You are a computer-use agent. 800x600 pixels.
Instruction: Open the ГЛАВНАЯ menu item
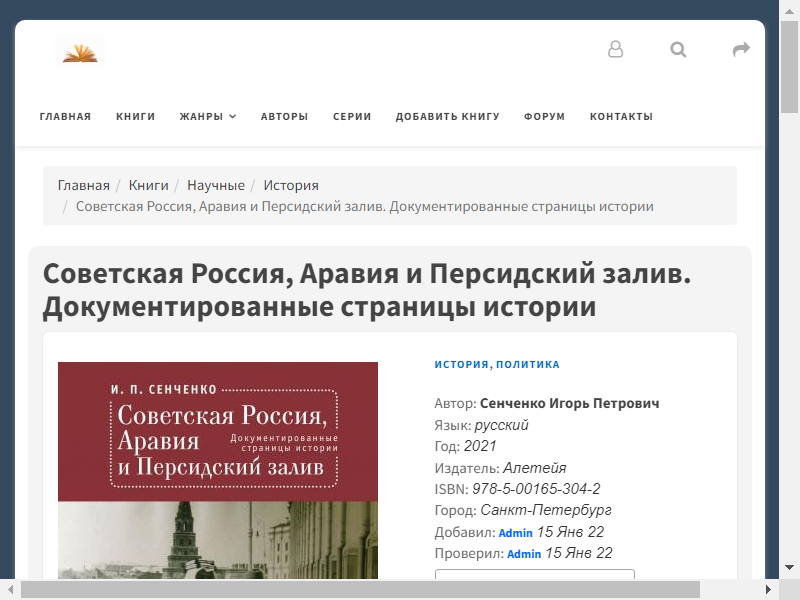pos(65,116)
